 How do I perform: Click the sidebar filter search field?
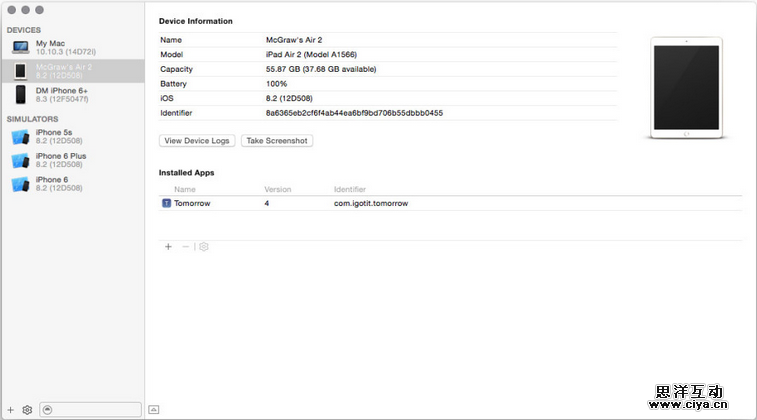pyautogui.click(x=95, y=409)
